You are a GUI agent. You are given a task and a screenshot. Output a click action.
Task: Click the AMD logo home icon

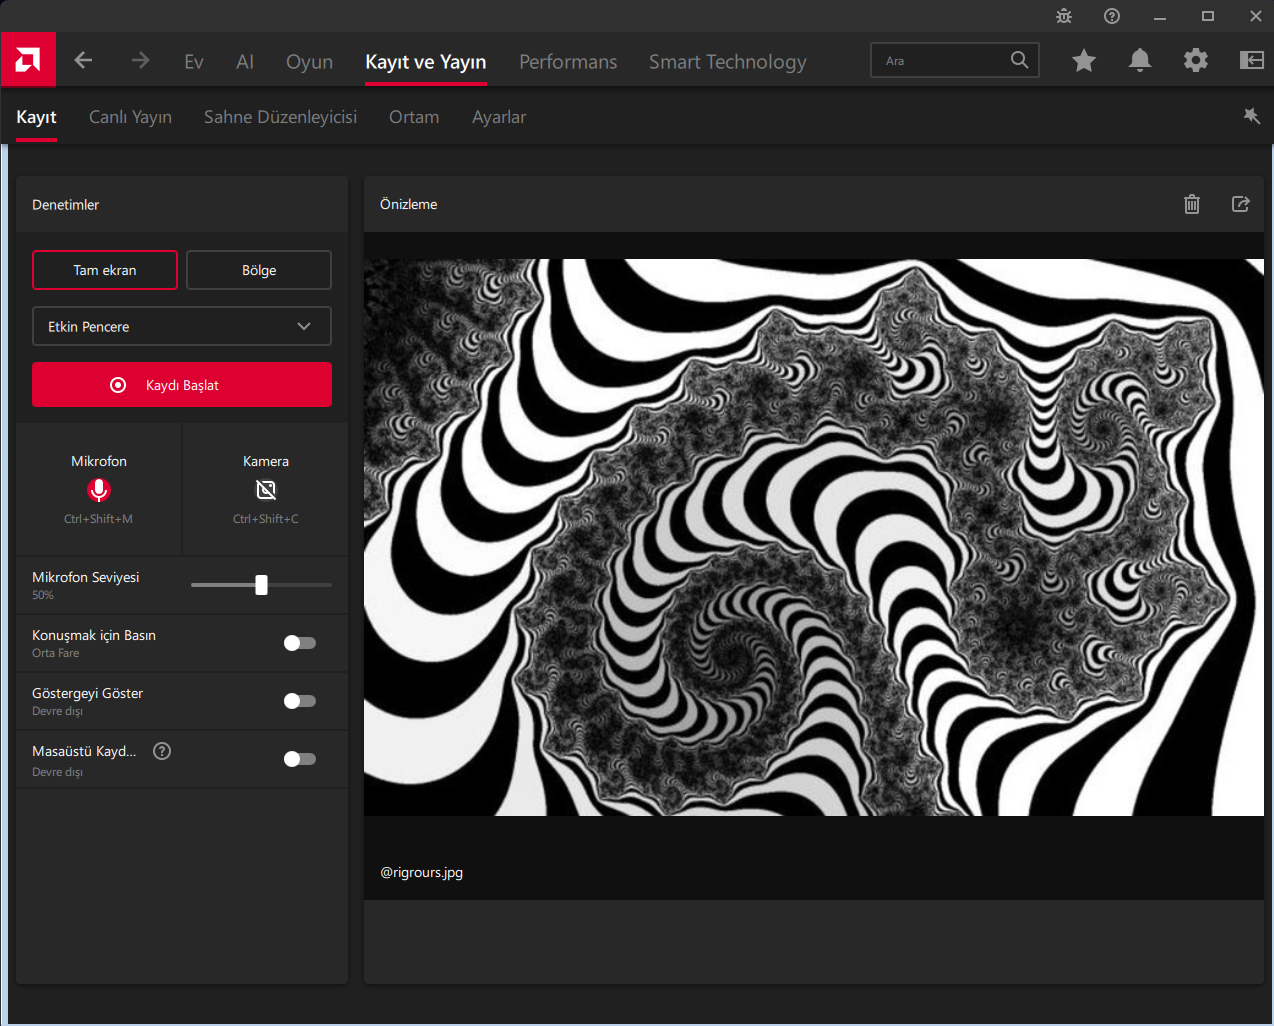[28, 60]
